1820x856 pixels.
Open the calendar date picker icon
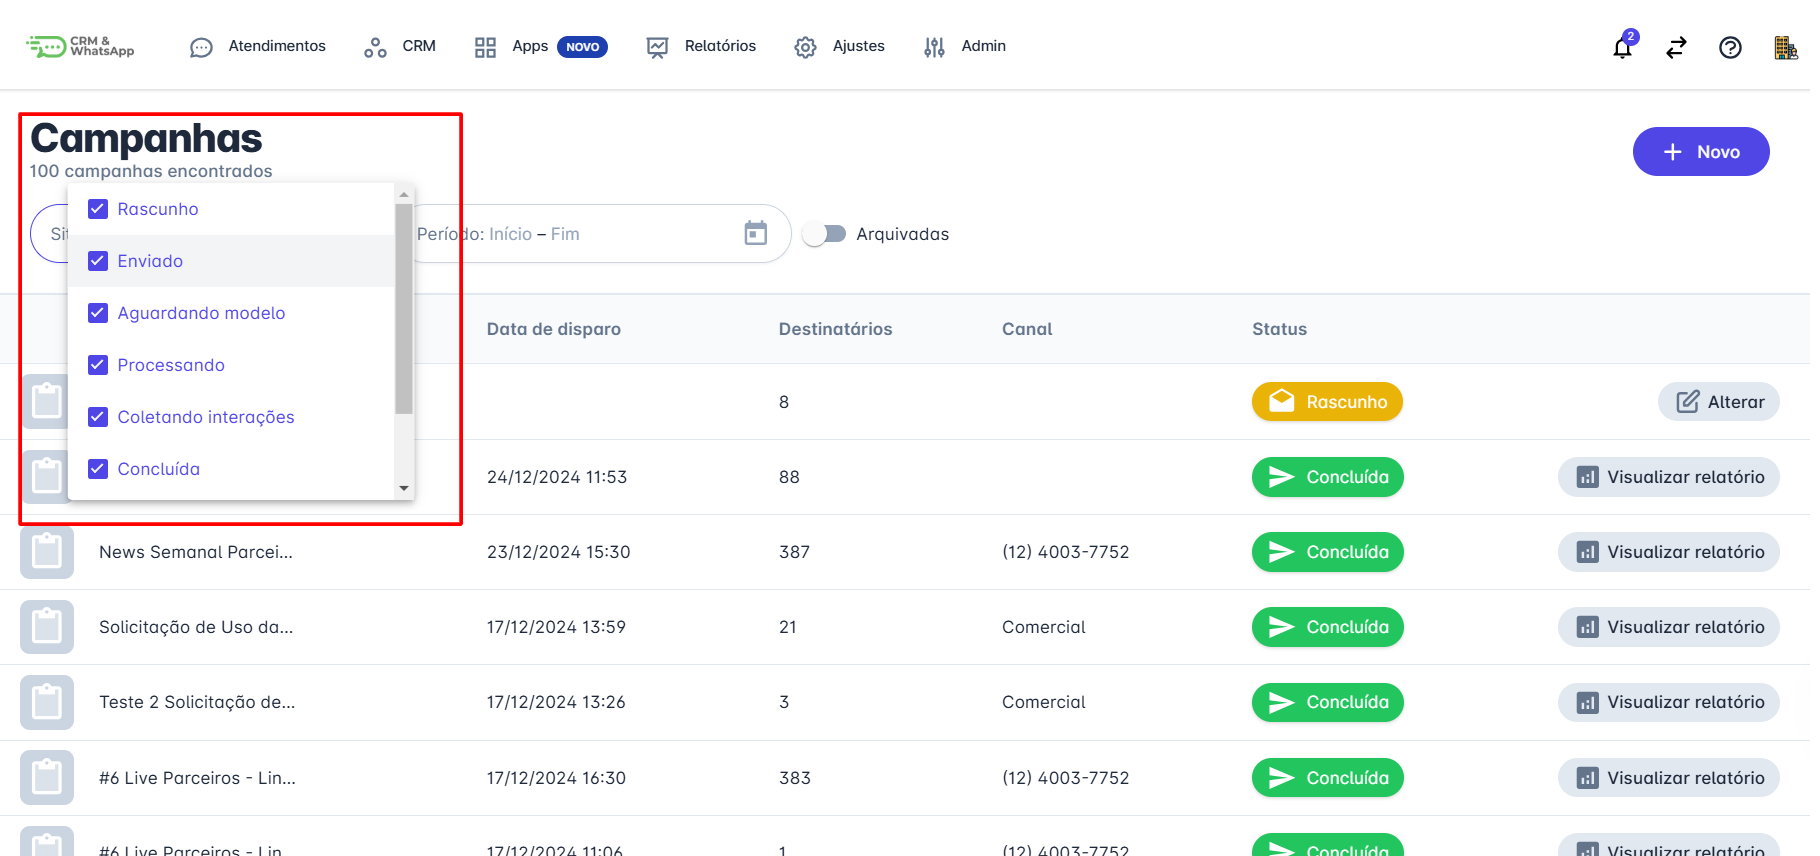click(x=756, y=233)
